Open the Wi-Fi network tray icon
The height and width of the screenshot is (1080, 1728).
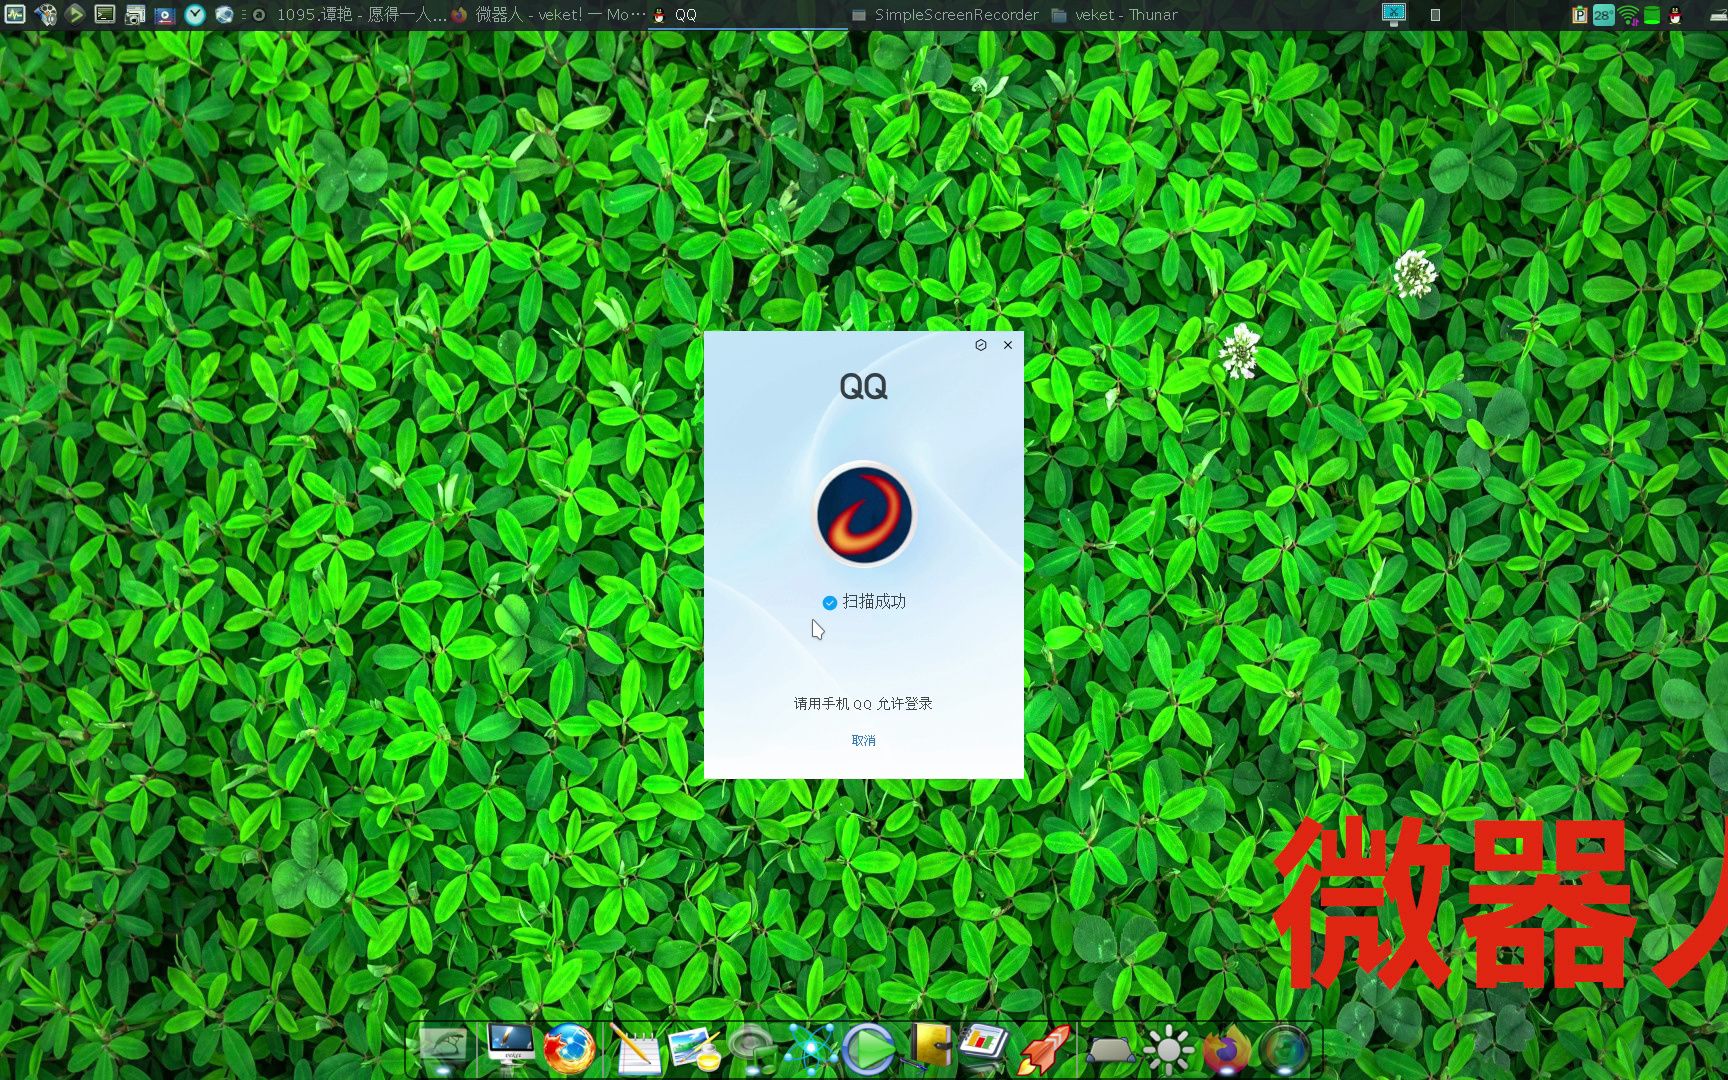[1629, 15]
